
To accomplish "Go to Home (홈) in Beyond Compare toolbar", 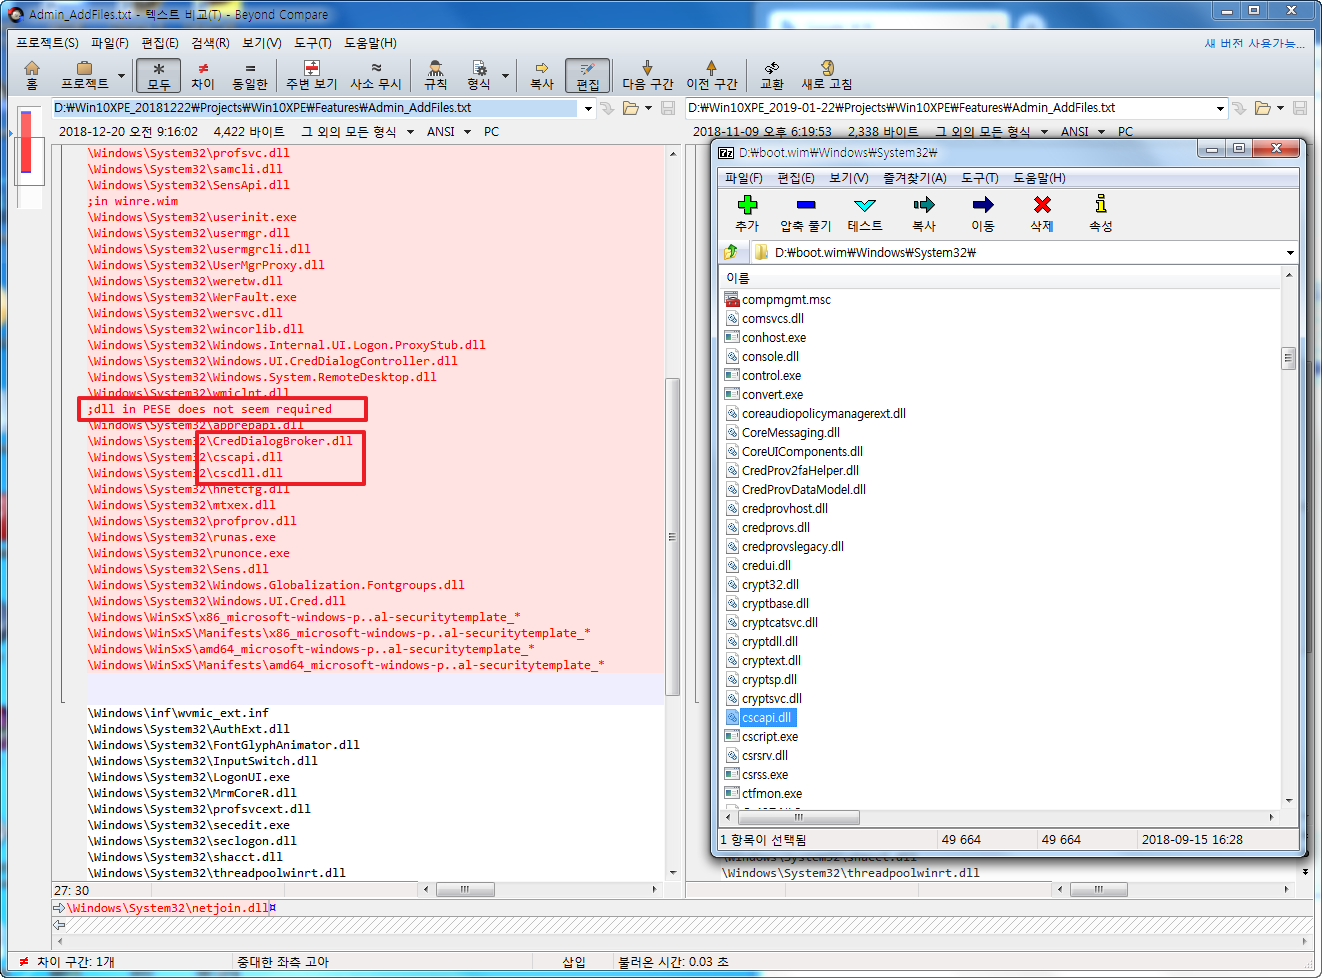I will point(32,75).
